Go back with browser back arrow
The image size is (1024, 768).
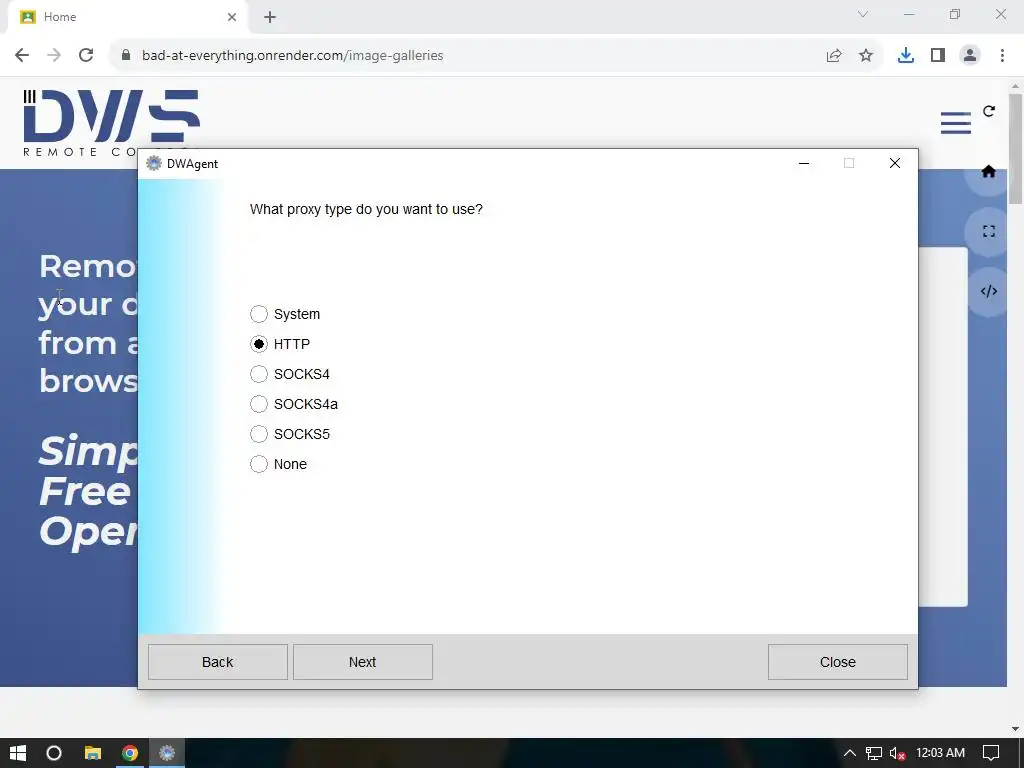(x=22, y=56)
